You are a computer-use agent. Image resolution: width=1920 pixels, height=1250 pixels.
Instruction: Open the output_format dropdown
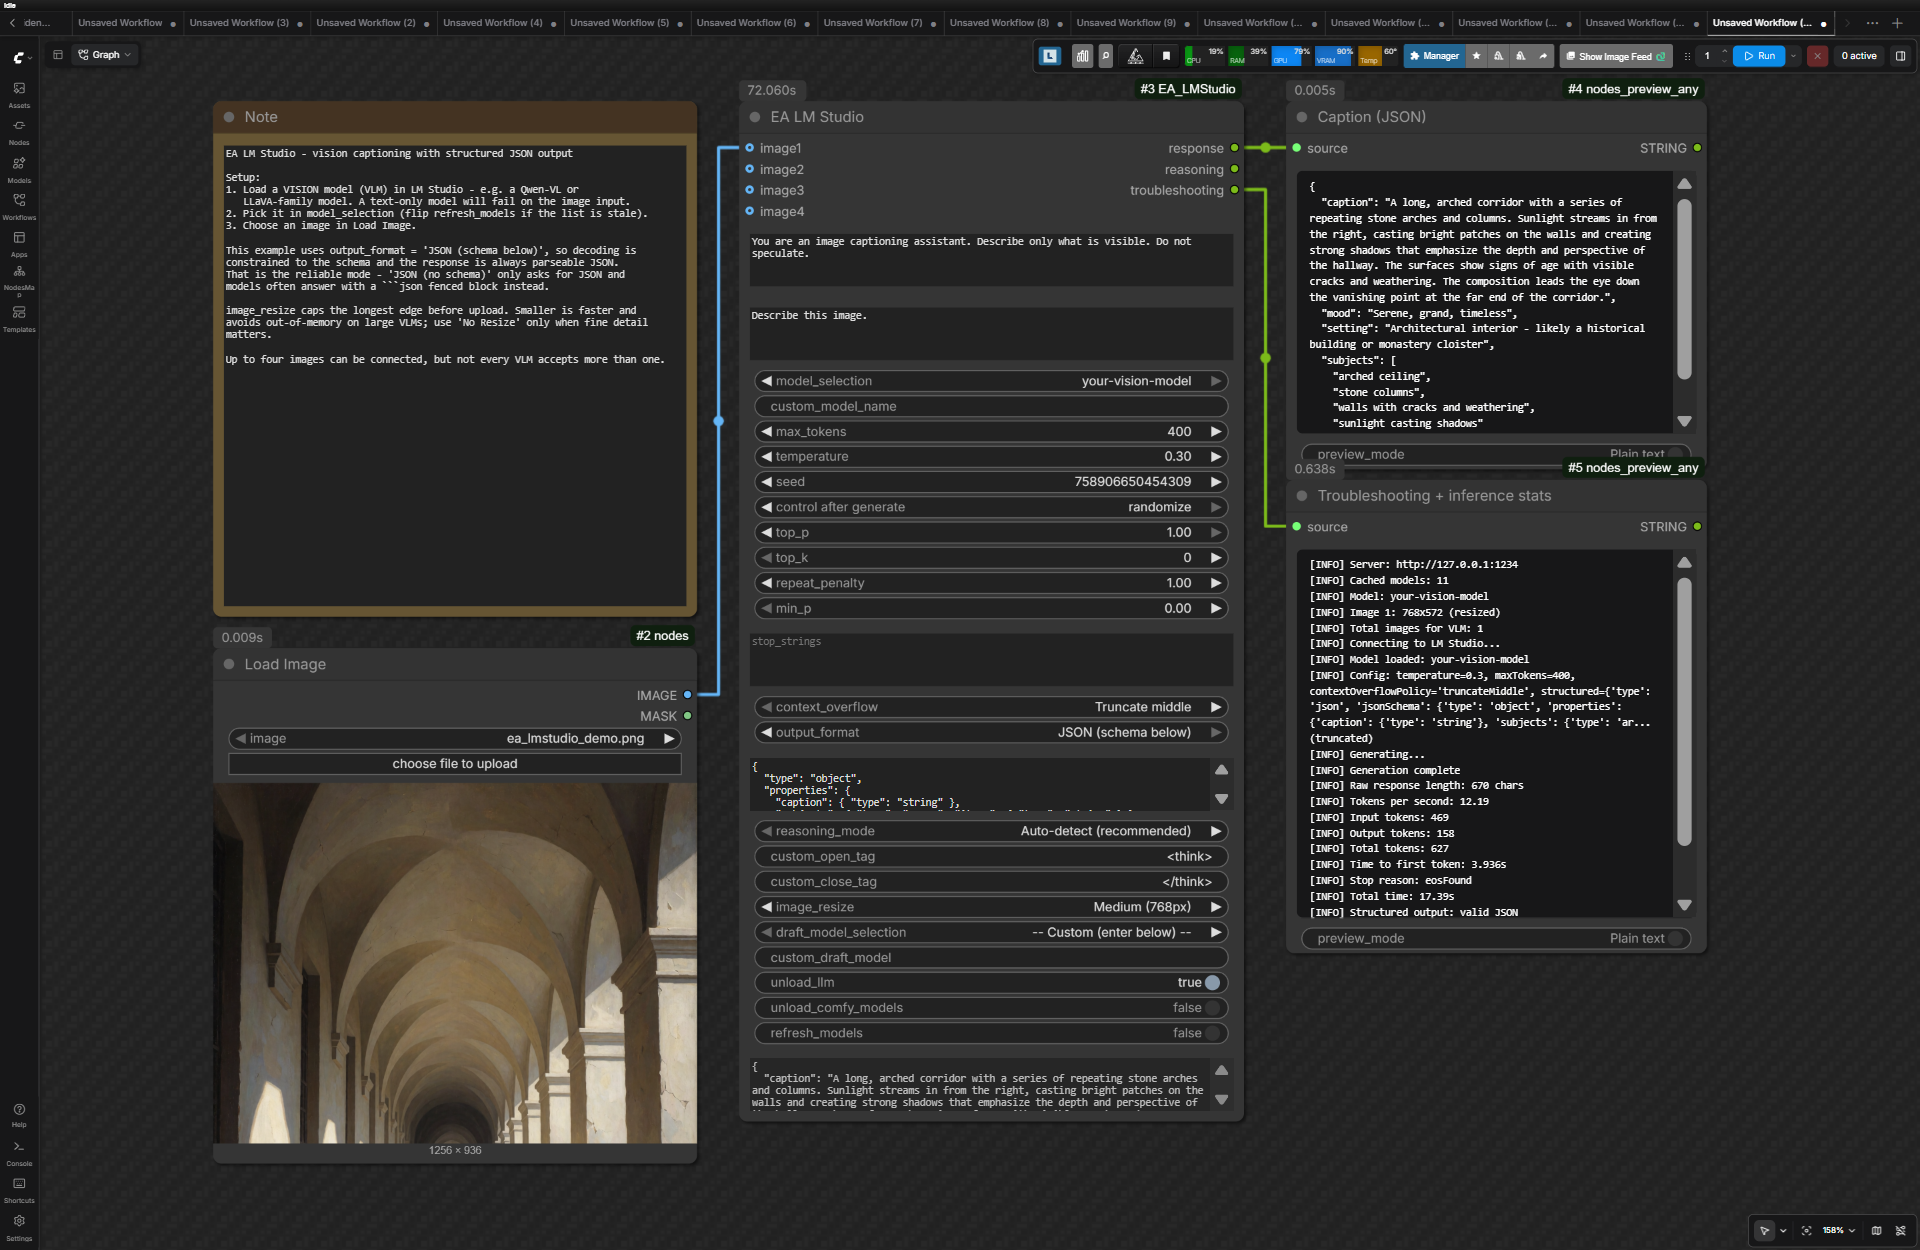click(990, 732)
